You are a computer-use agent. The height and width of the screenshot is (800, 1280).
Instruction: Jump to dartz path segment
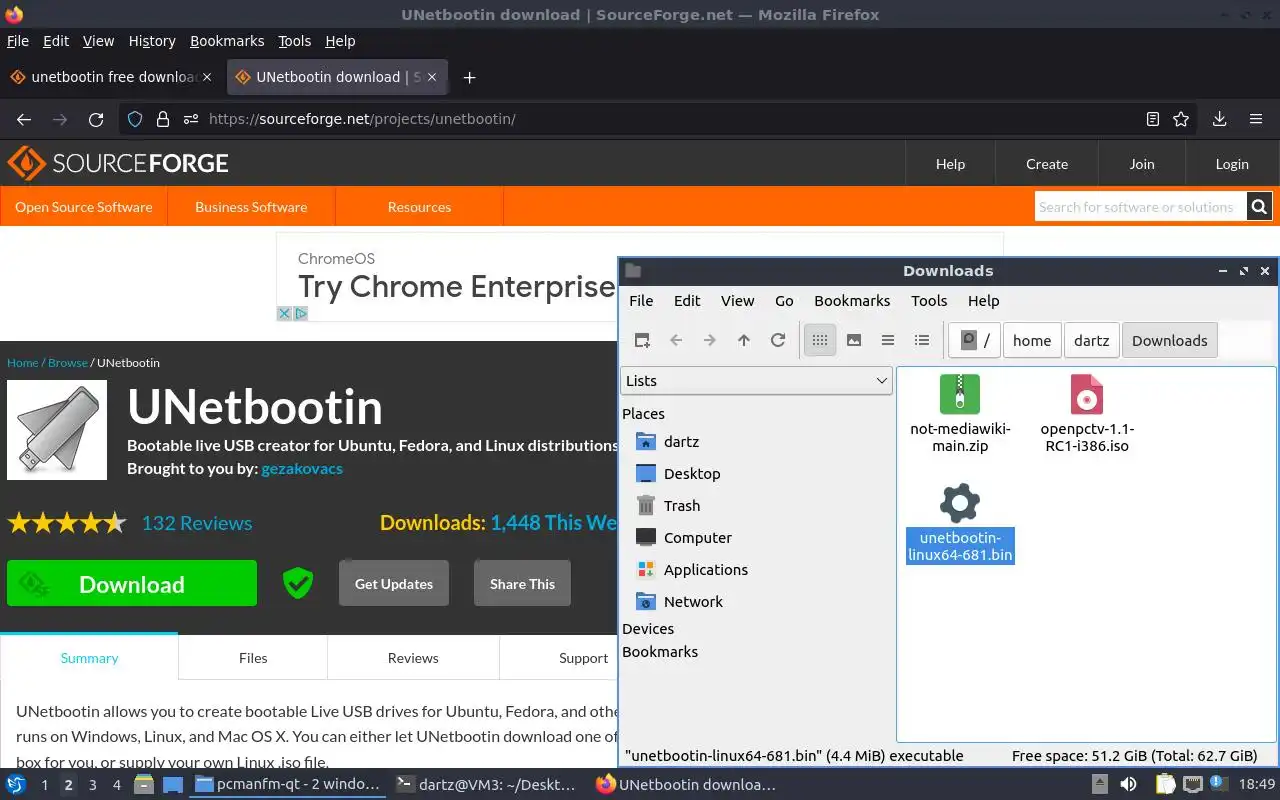1091,340
